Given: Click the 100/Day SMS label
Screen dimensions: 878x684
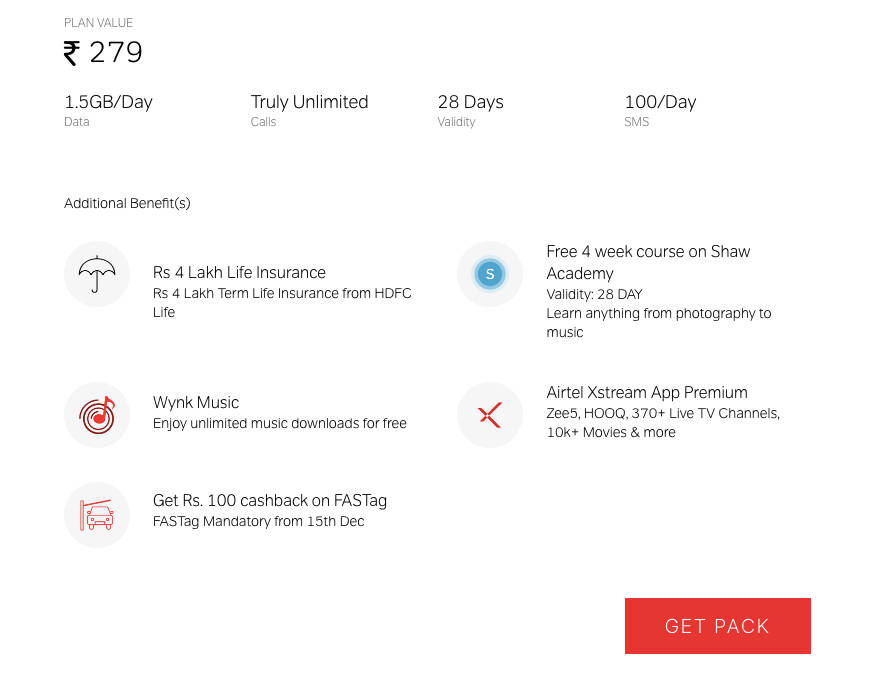Looking at the screenshot, I should [x=659, y=110].
